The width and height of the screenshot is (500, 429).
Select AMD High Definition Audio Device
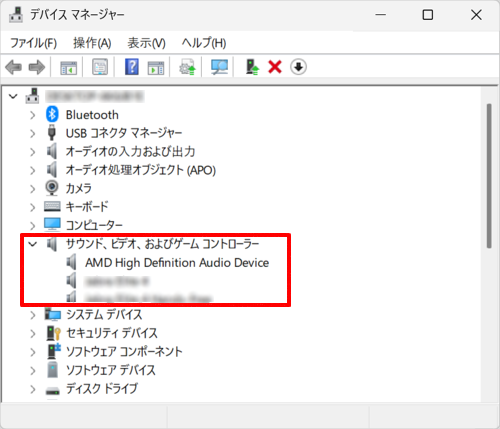(177, 263)
